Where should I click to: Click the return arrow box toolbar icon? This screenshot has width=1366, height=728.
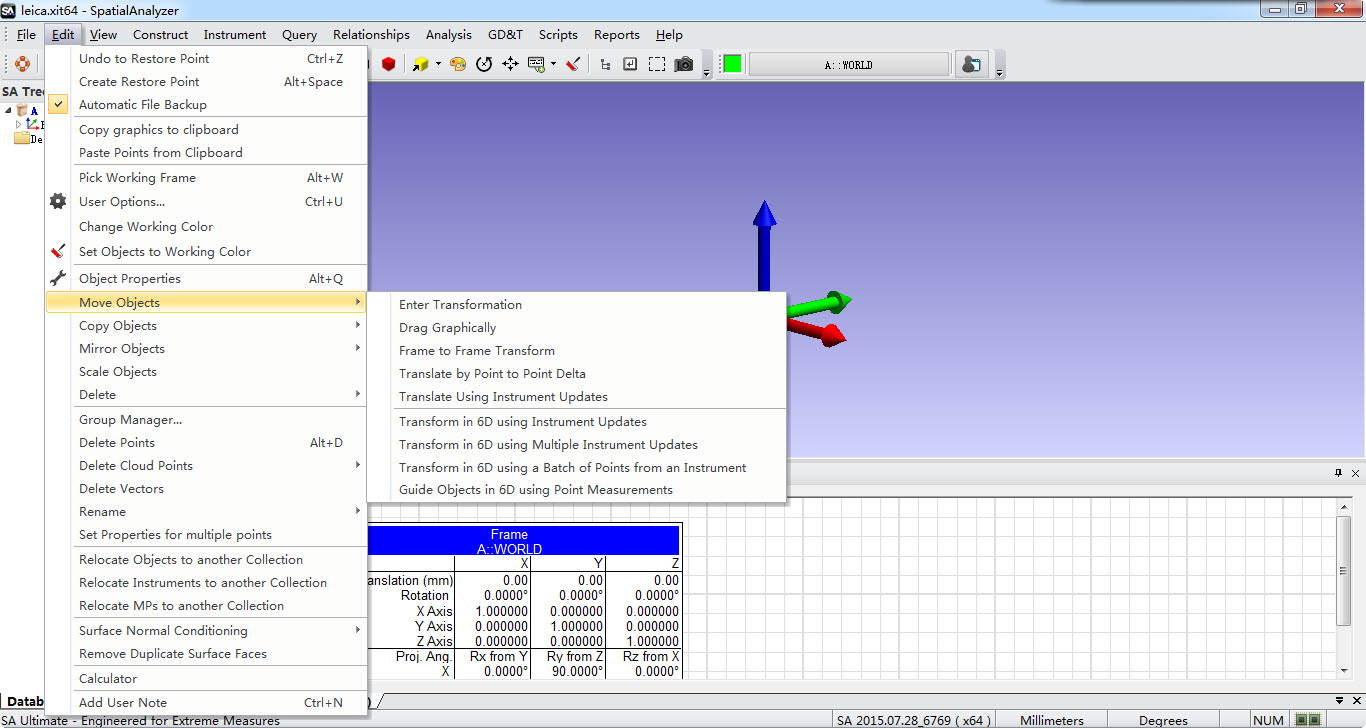coord(630,64)
